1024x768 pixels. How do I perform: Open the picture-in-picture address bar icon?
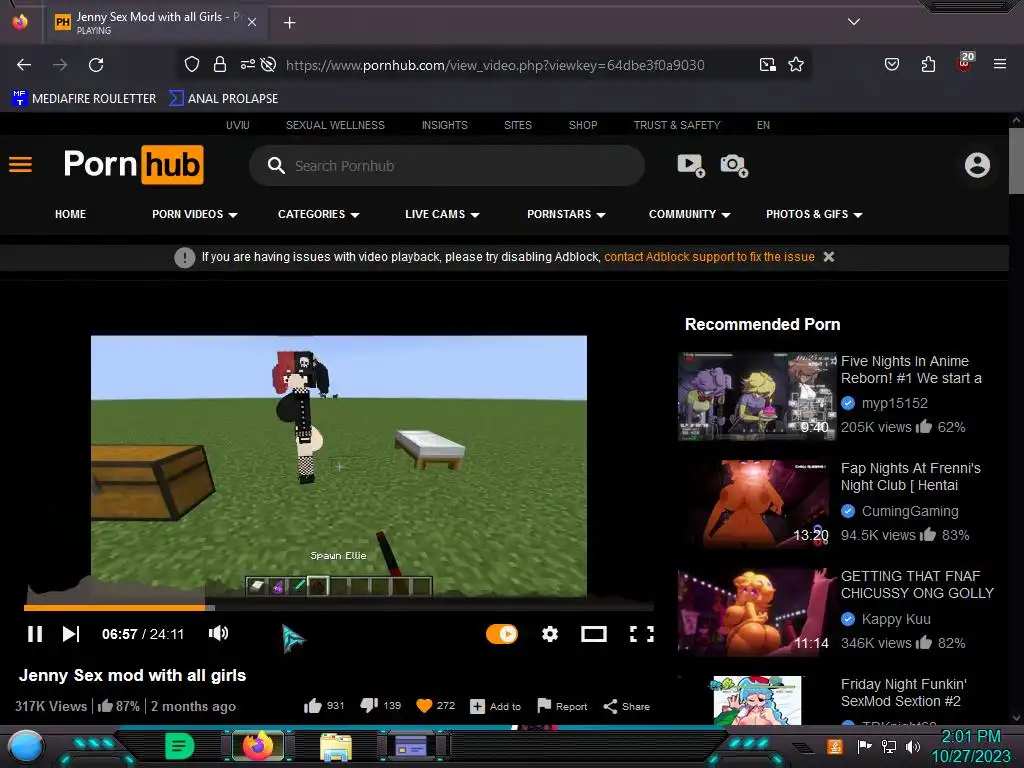pos(767,64)
